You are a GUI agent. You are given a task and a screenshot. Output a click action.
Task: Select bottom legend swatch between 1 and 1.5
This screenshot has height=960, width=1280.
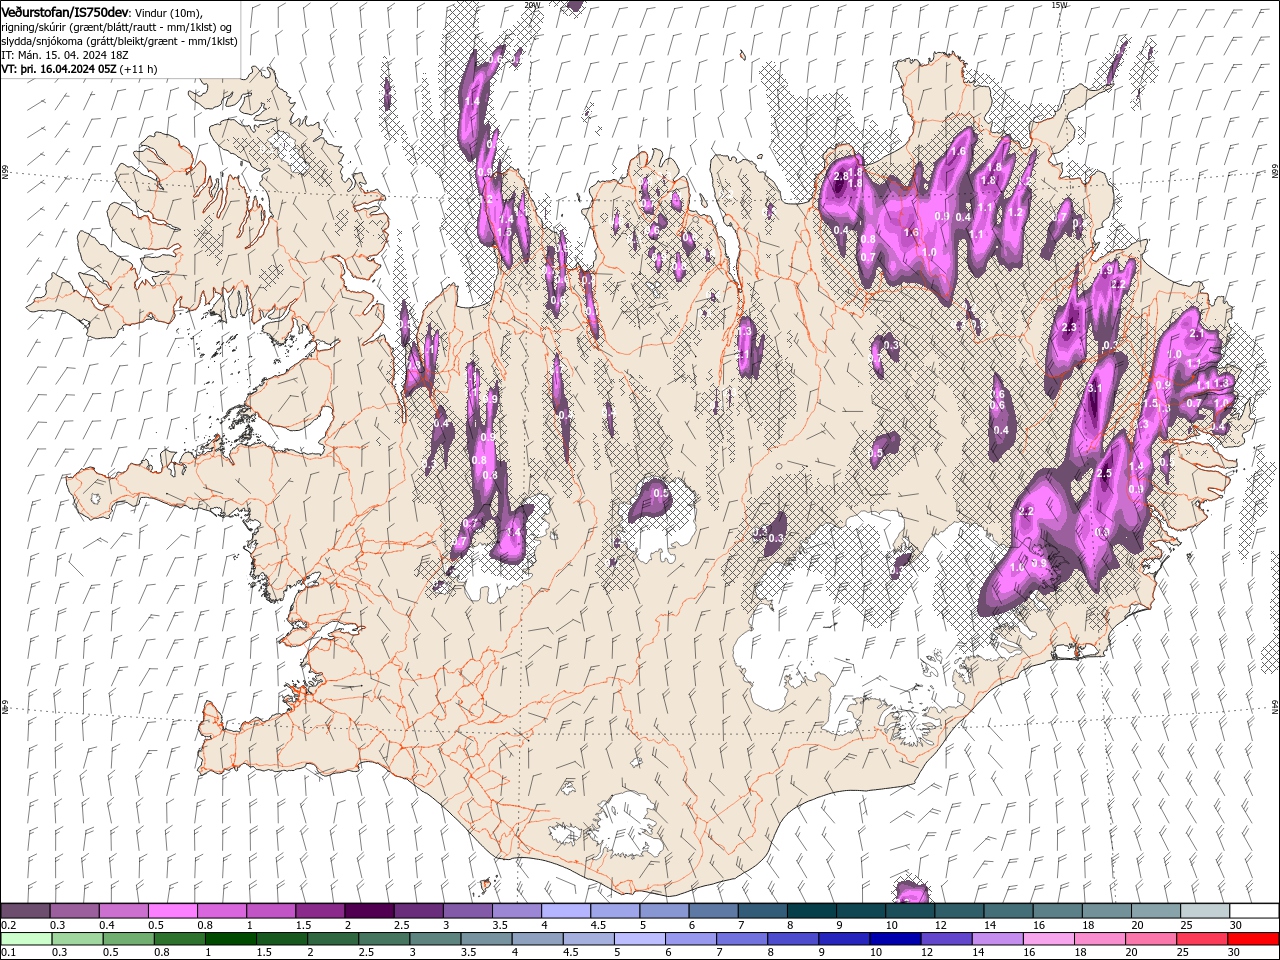(231, 938)
